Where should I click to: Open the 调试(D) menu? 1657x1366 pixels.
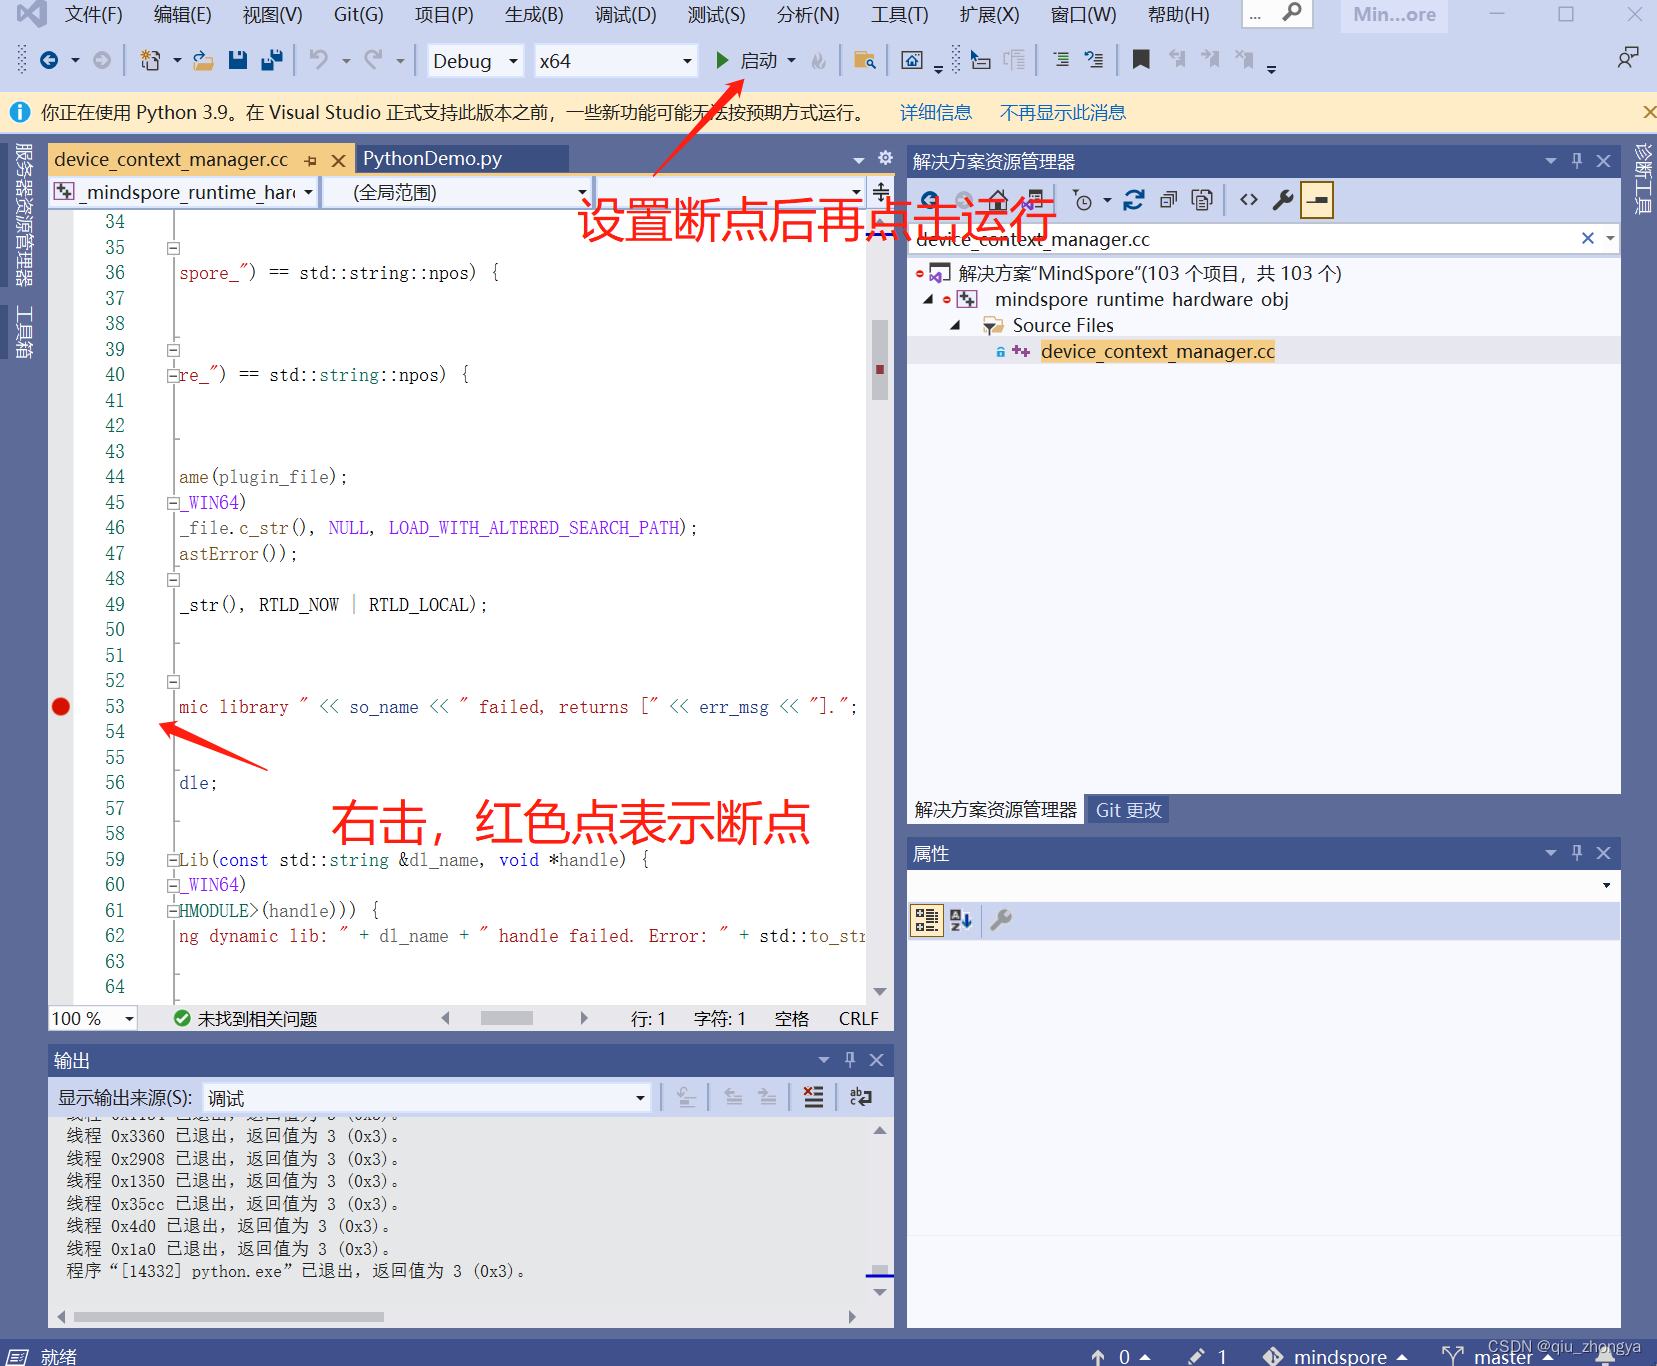tap(625, 14)
